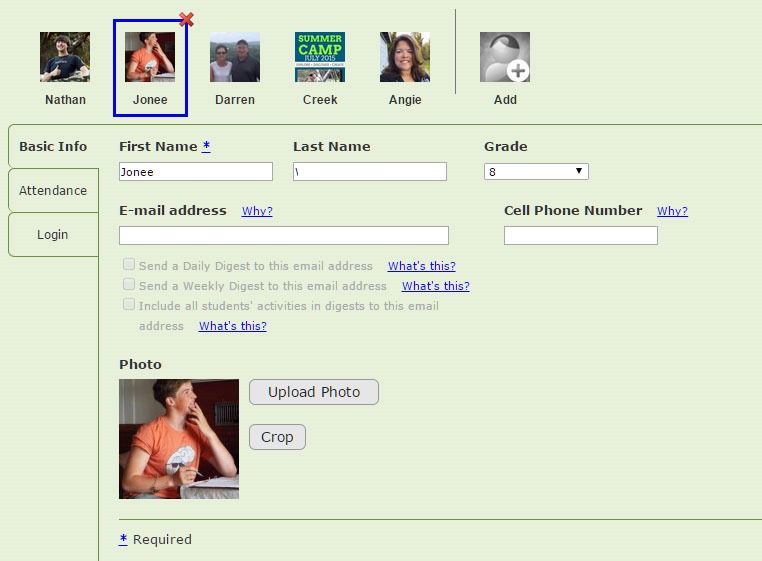Select Jonee's avatar thumbnail
Image resolution: width=762 pixels, height=561 pixels.
coord(150,57)
